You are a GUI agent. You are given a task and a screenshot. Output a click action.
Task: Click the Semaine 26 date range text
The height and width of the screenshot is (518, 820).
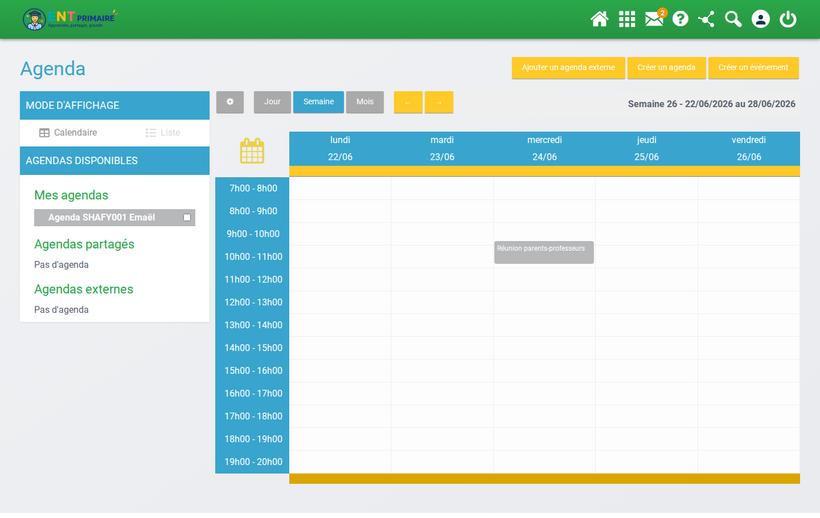711,104
